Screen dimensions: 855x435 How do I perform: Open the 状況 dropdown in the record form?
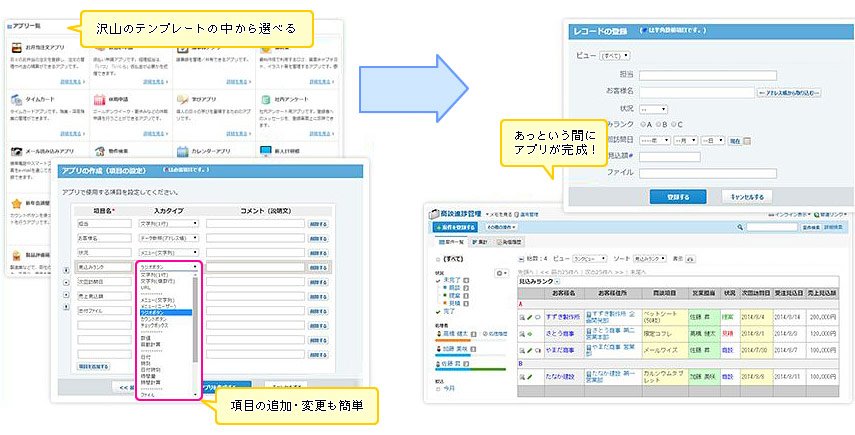point(653,109)
